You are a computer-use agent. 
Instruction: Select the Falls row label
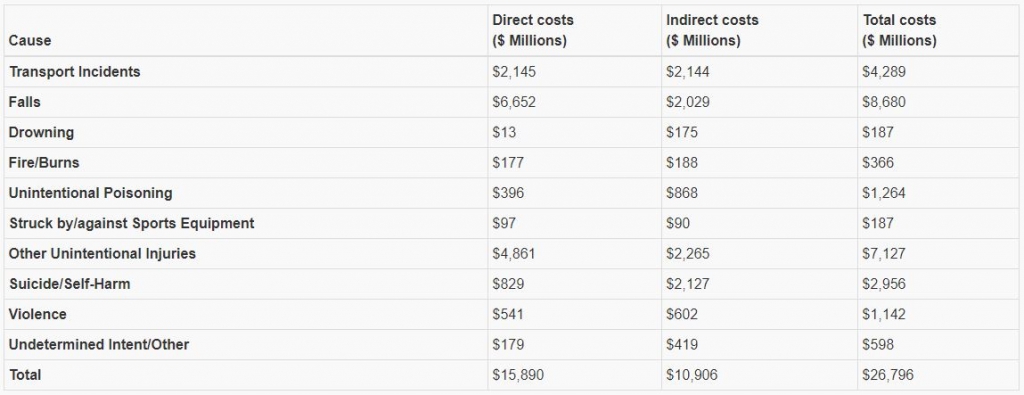tap(25, 103)
